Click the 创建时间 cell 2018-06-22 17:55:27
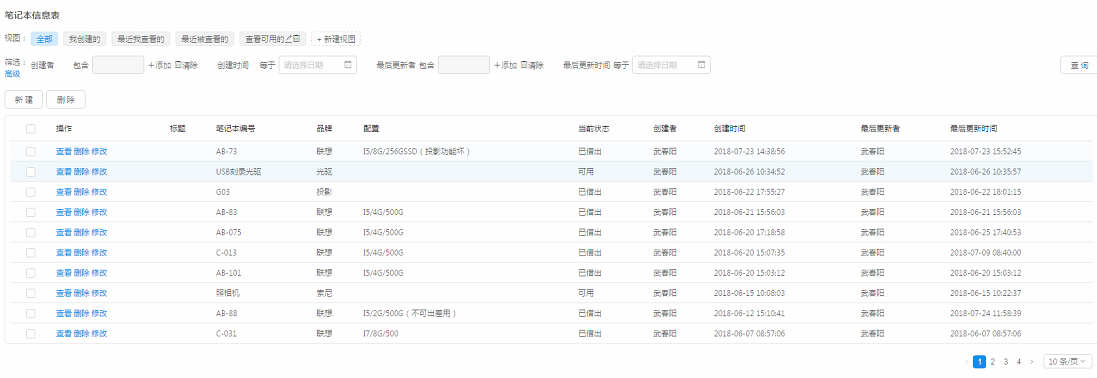The image size is (1097, 378). pyautogui.click(x=749, y=192)
